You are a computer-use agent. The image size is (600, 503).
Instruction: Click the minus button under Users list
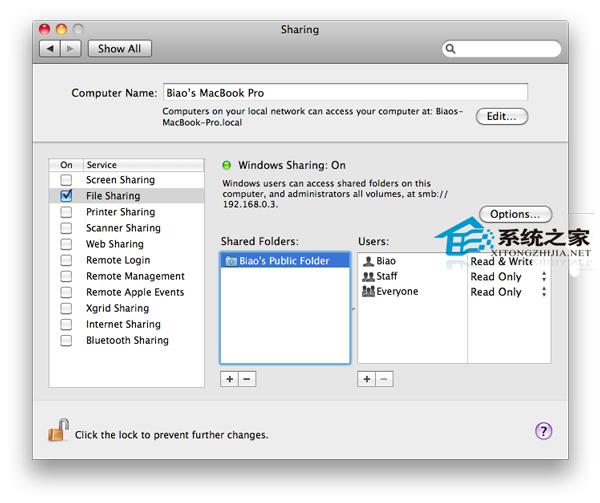(384, 379)
